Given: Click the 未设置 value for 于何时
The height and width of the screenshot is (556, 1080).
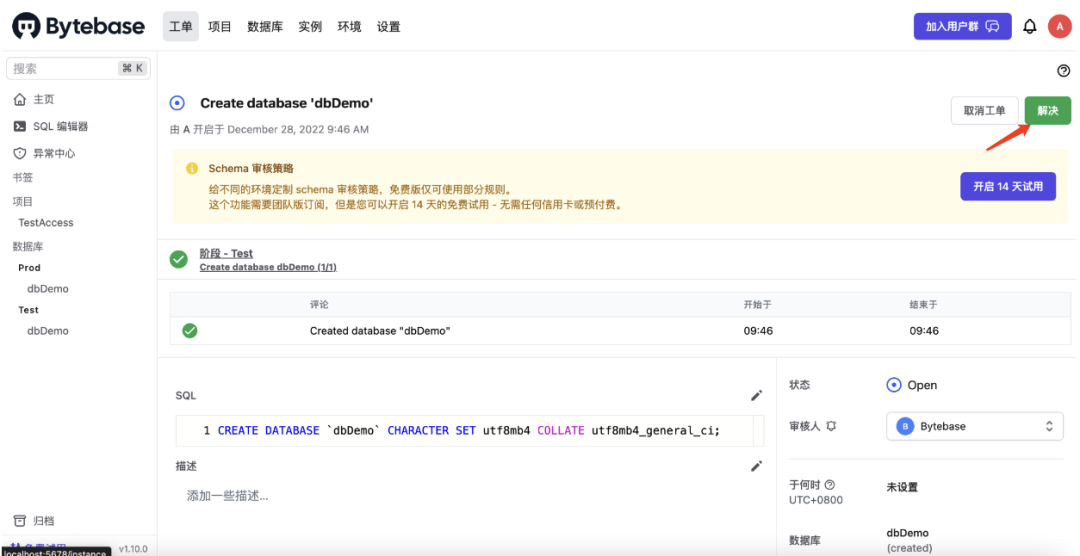Looking at the screenshot, I should click(902, 487).
